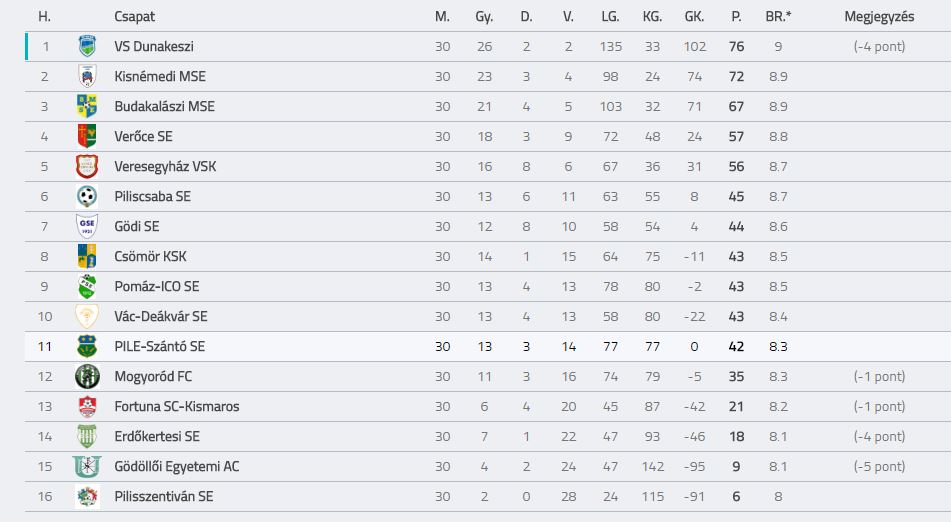
Task: Open the Vác-Deákvár SE team page
Action: pos(161,316)
